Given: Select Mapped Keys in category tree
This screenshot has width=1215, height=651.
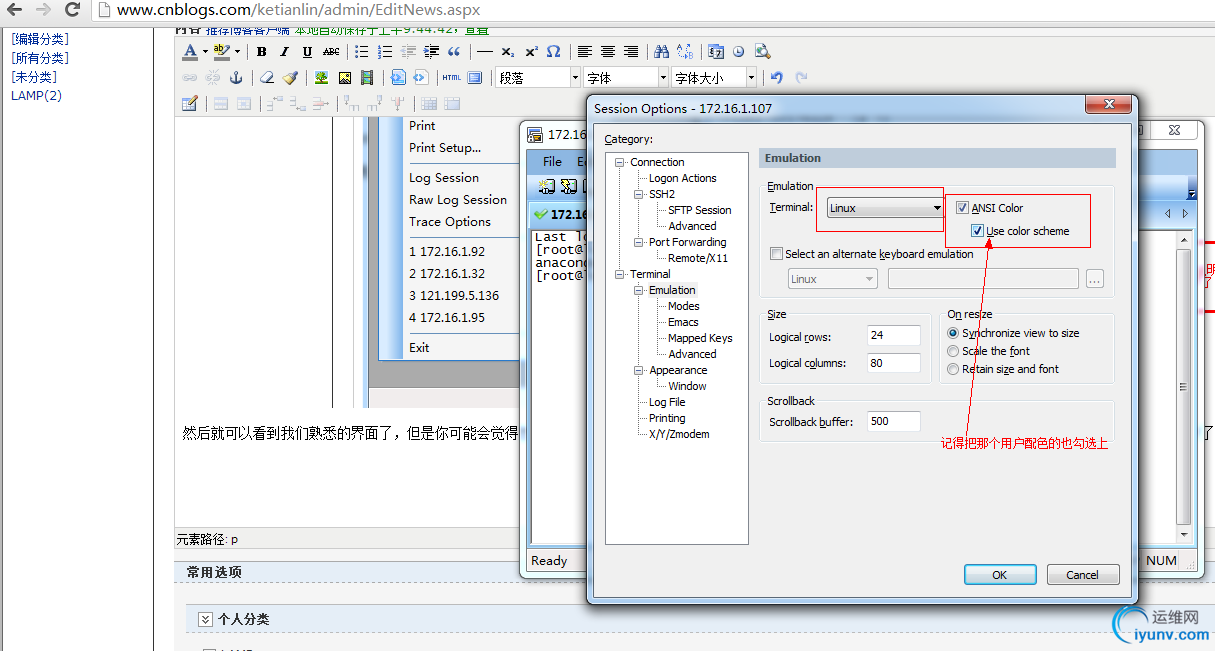Looking at the screenshot, I should pyautogui.click(x=700, y=338).
